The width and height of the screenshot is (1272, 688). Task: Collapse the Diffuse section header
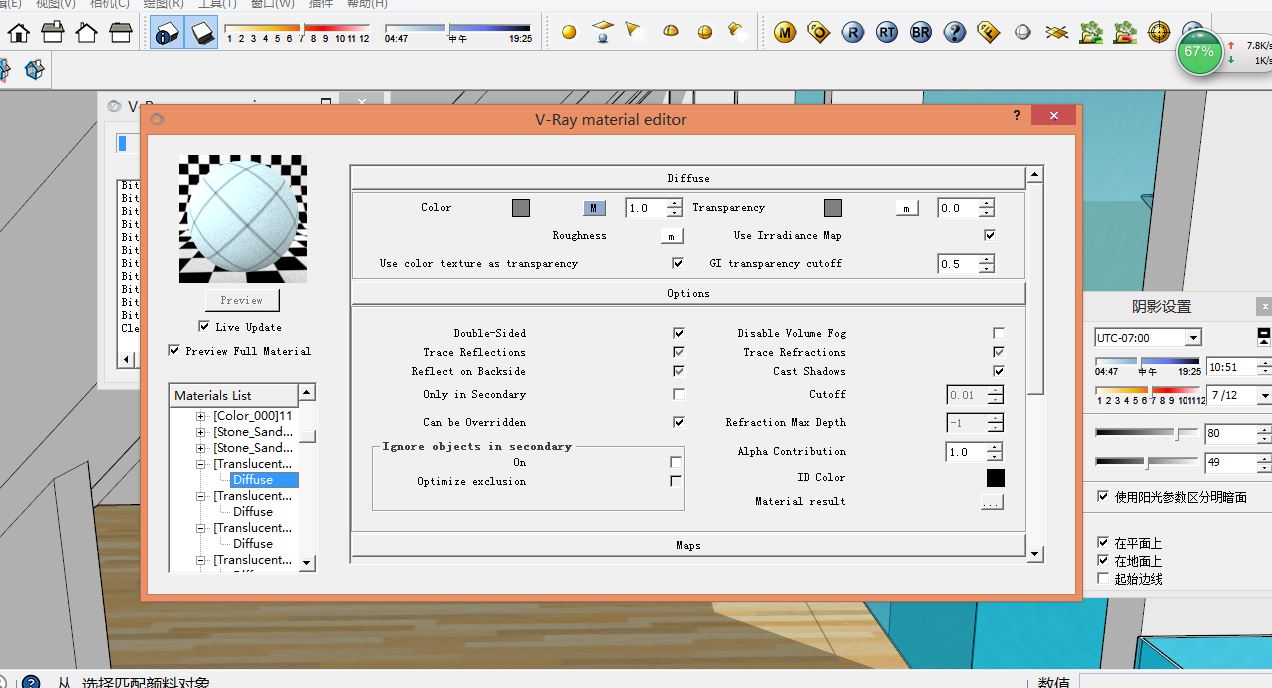[x=688, y=178]
